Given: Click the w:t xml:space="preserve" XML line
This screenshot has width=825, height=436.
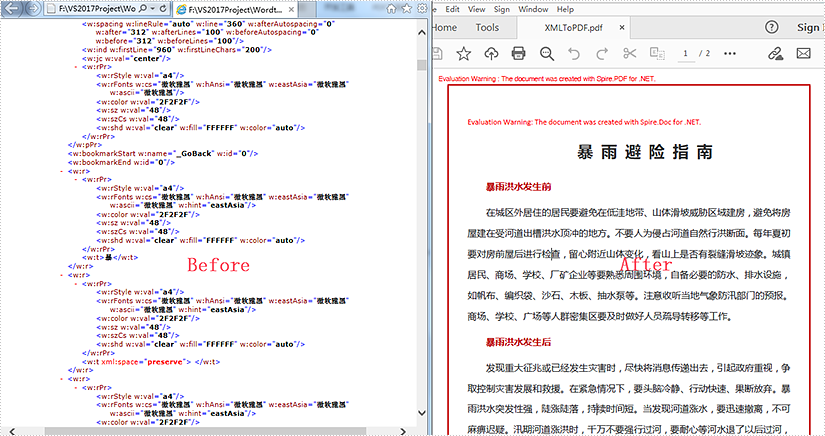Looking at the screenshot, I should [150, 362].
